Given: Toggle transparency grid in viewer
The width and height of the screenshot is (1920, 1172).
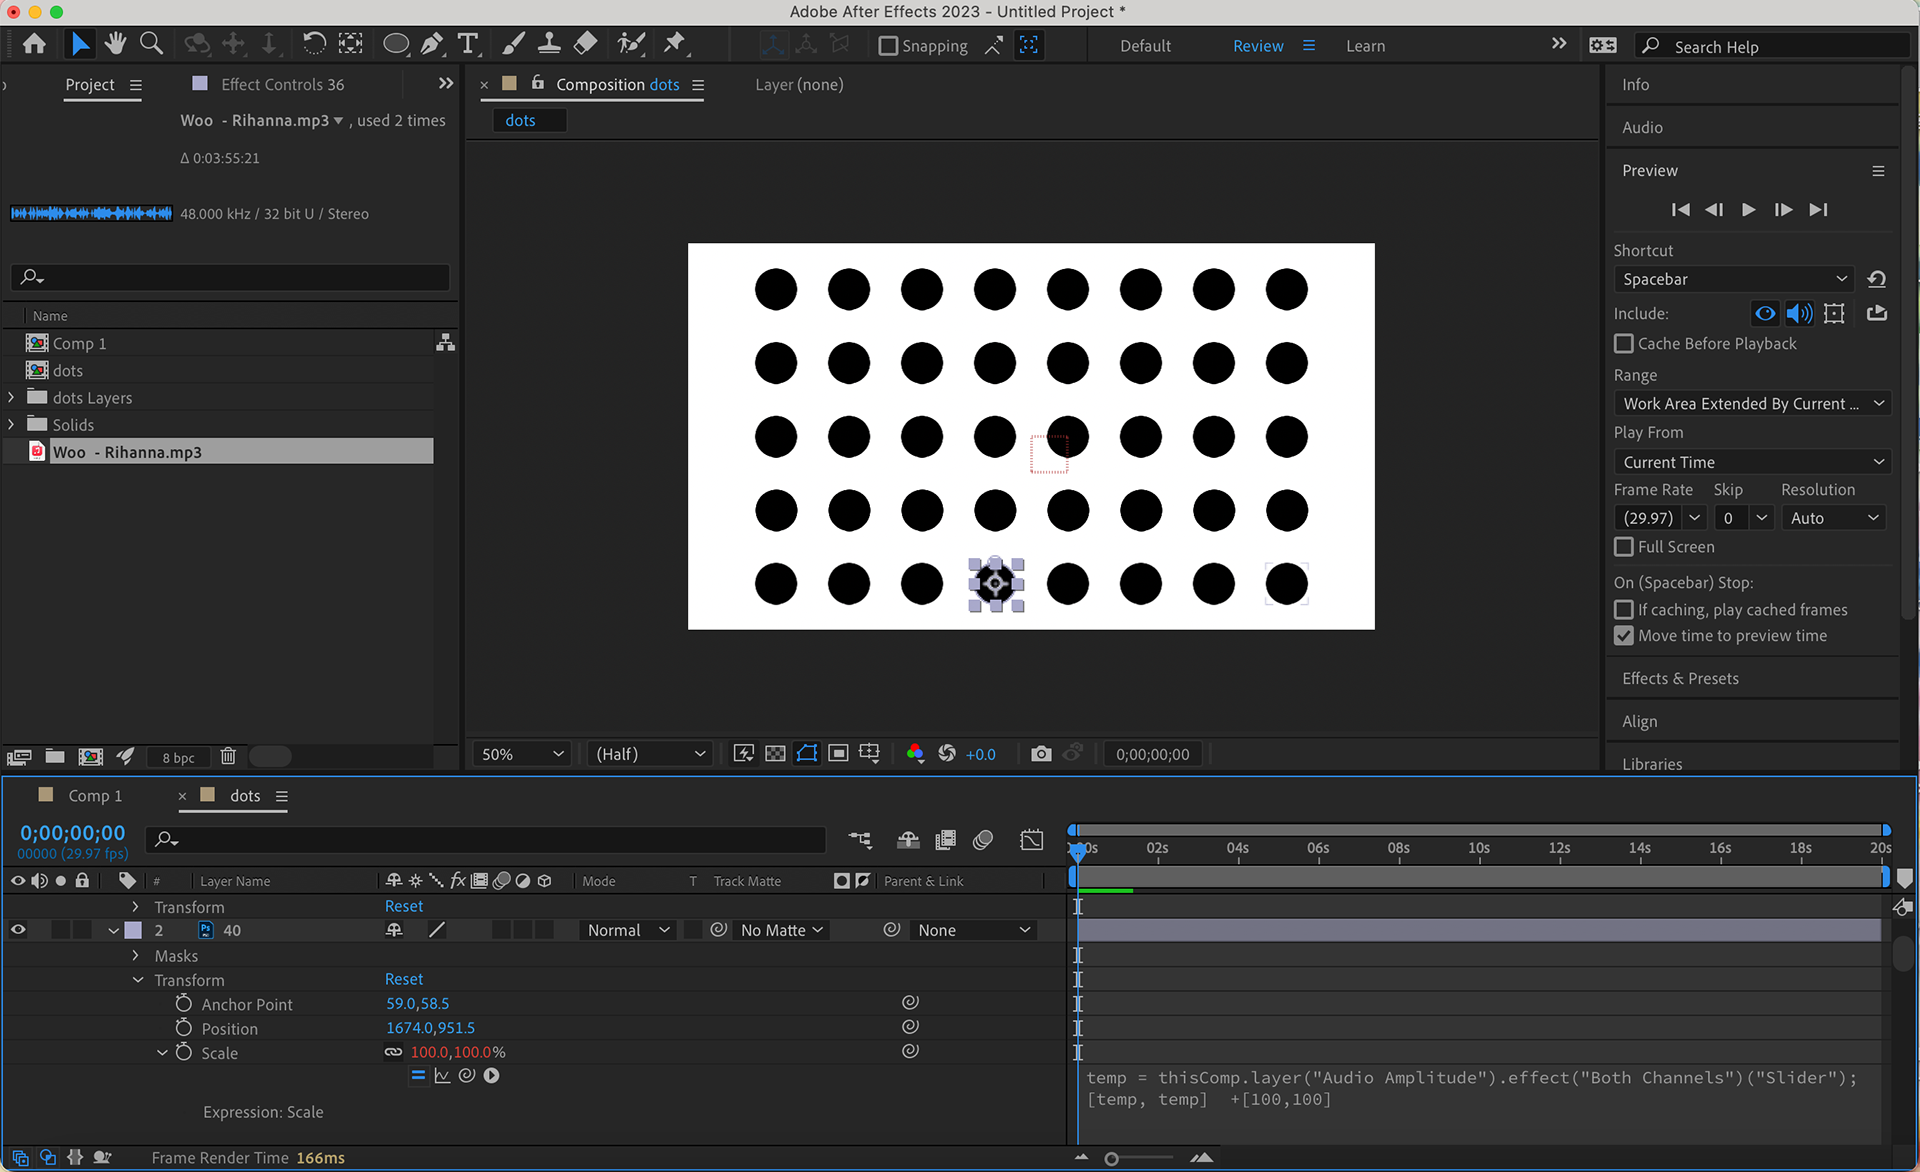Looking at the screenshot, I should coord(775,754).
